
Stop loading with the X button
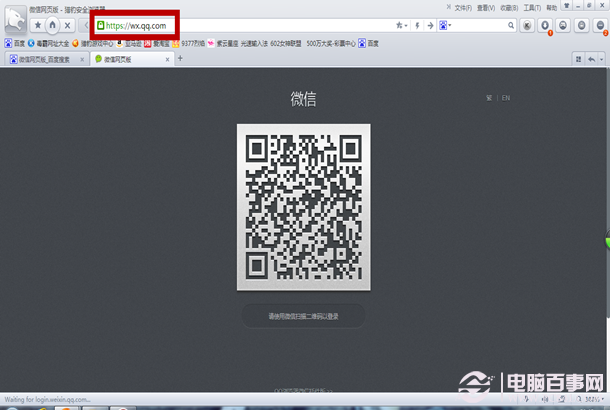[67, 26]
